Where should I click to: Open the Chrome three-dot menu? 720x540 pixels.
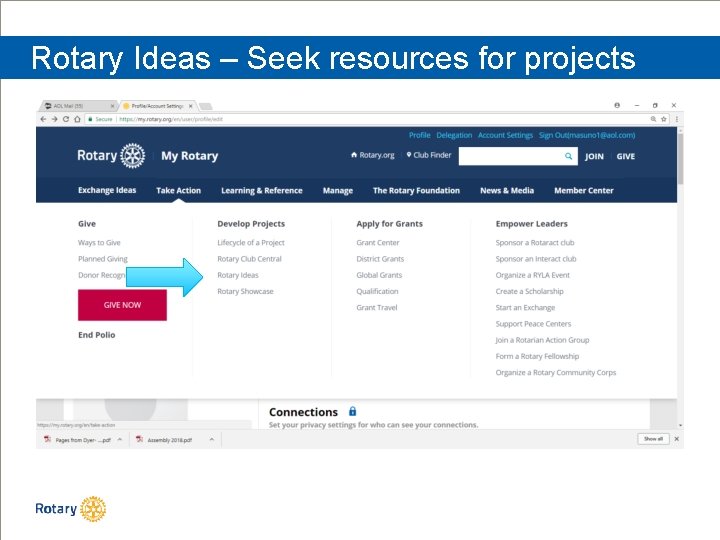tap(676, 119)
